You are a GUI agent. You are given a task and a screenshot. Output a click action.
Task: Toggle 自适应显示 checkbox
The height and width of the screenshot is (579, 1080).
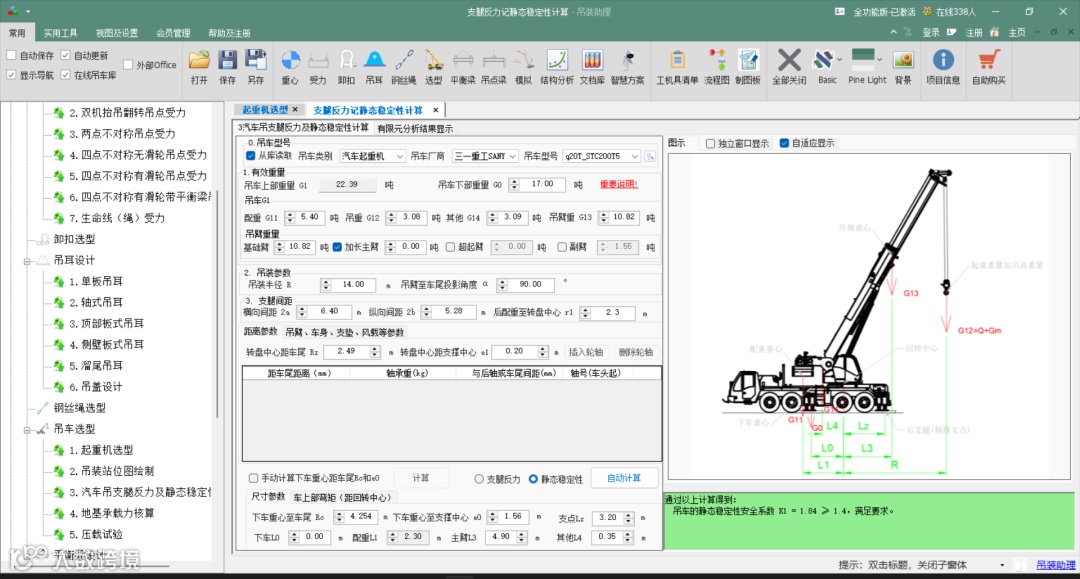click(x=785, y=143)
